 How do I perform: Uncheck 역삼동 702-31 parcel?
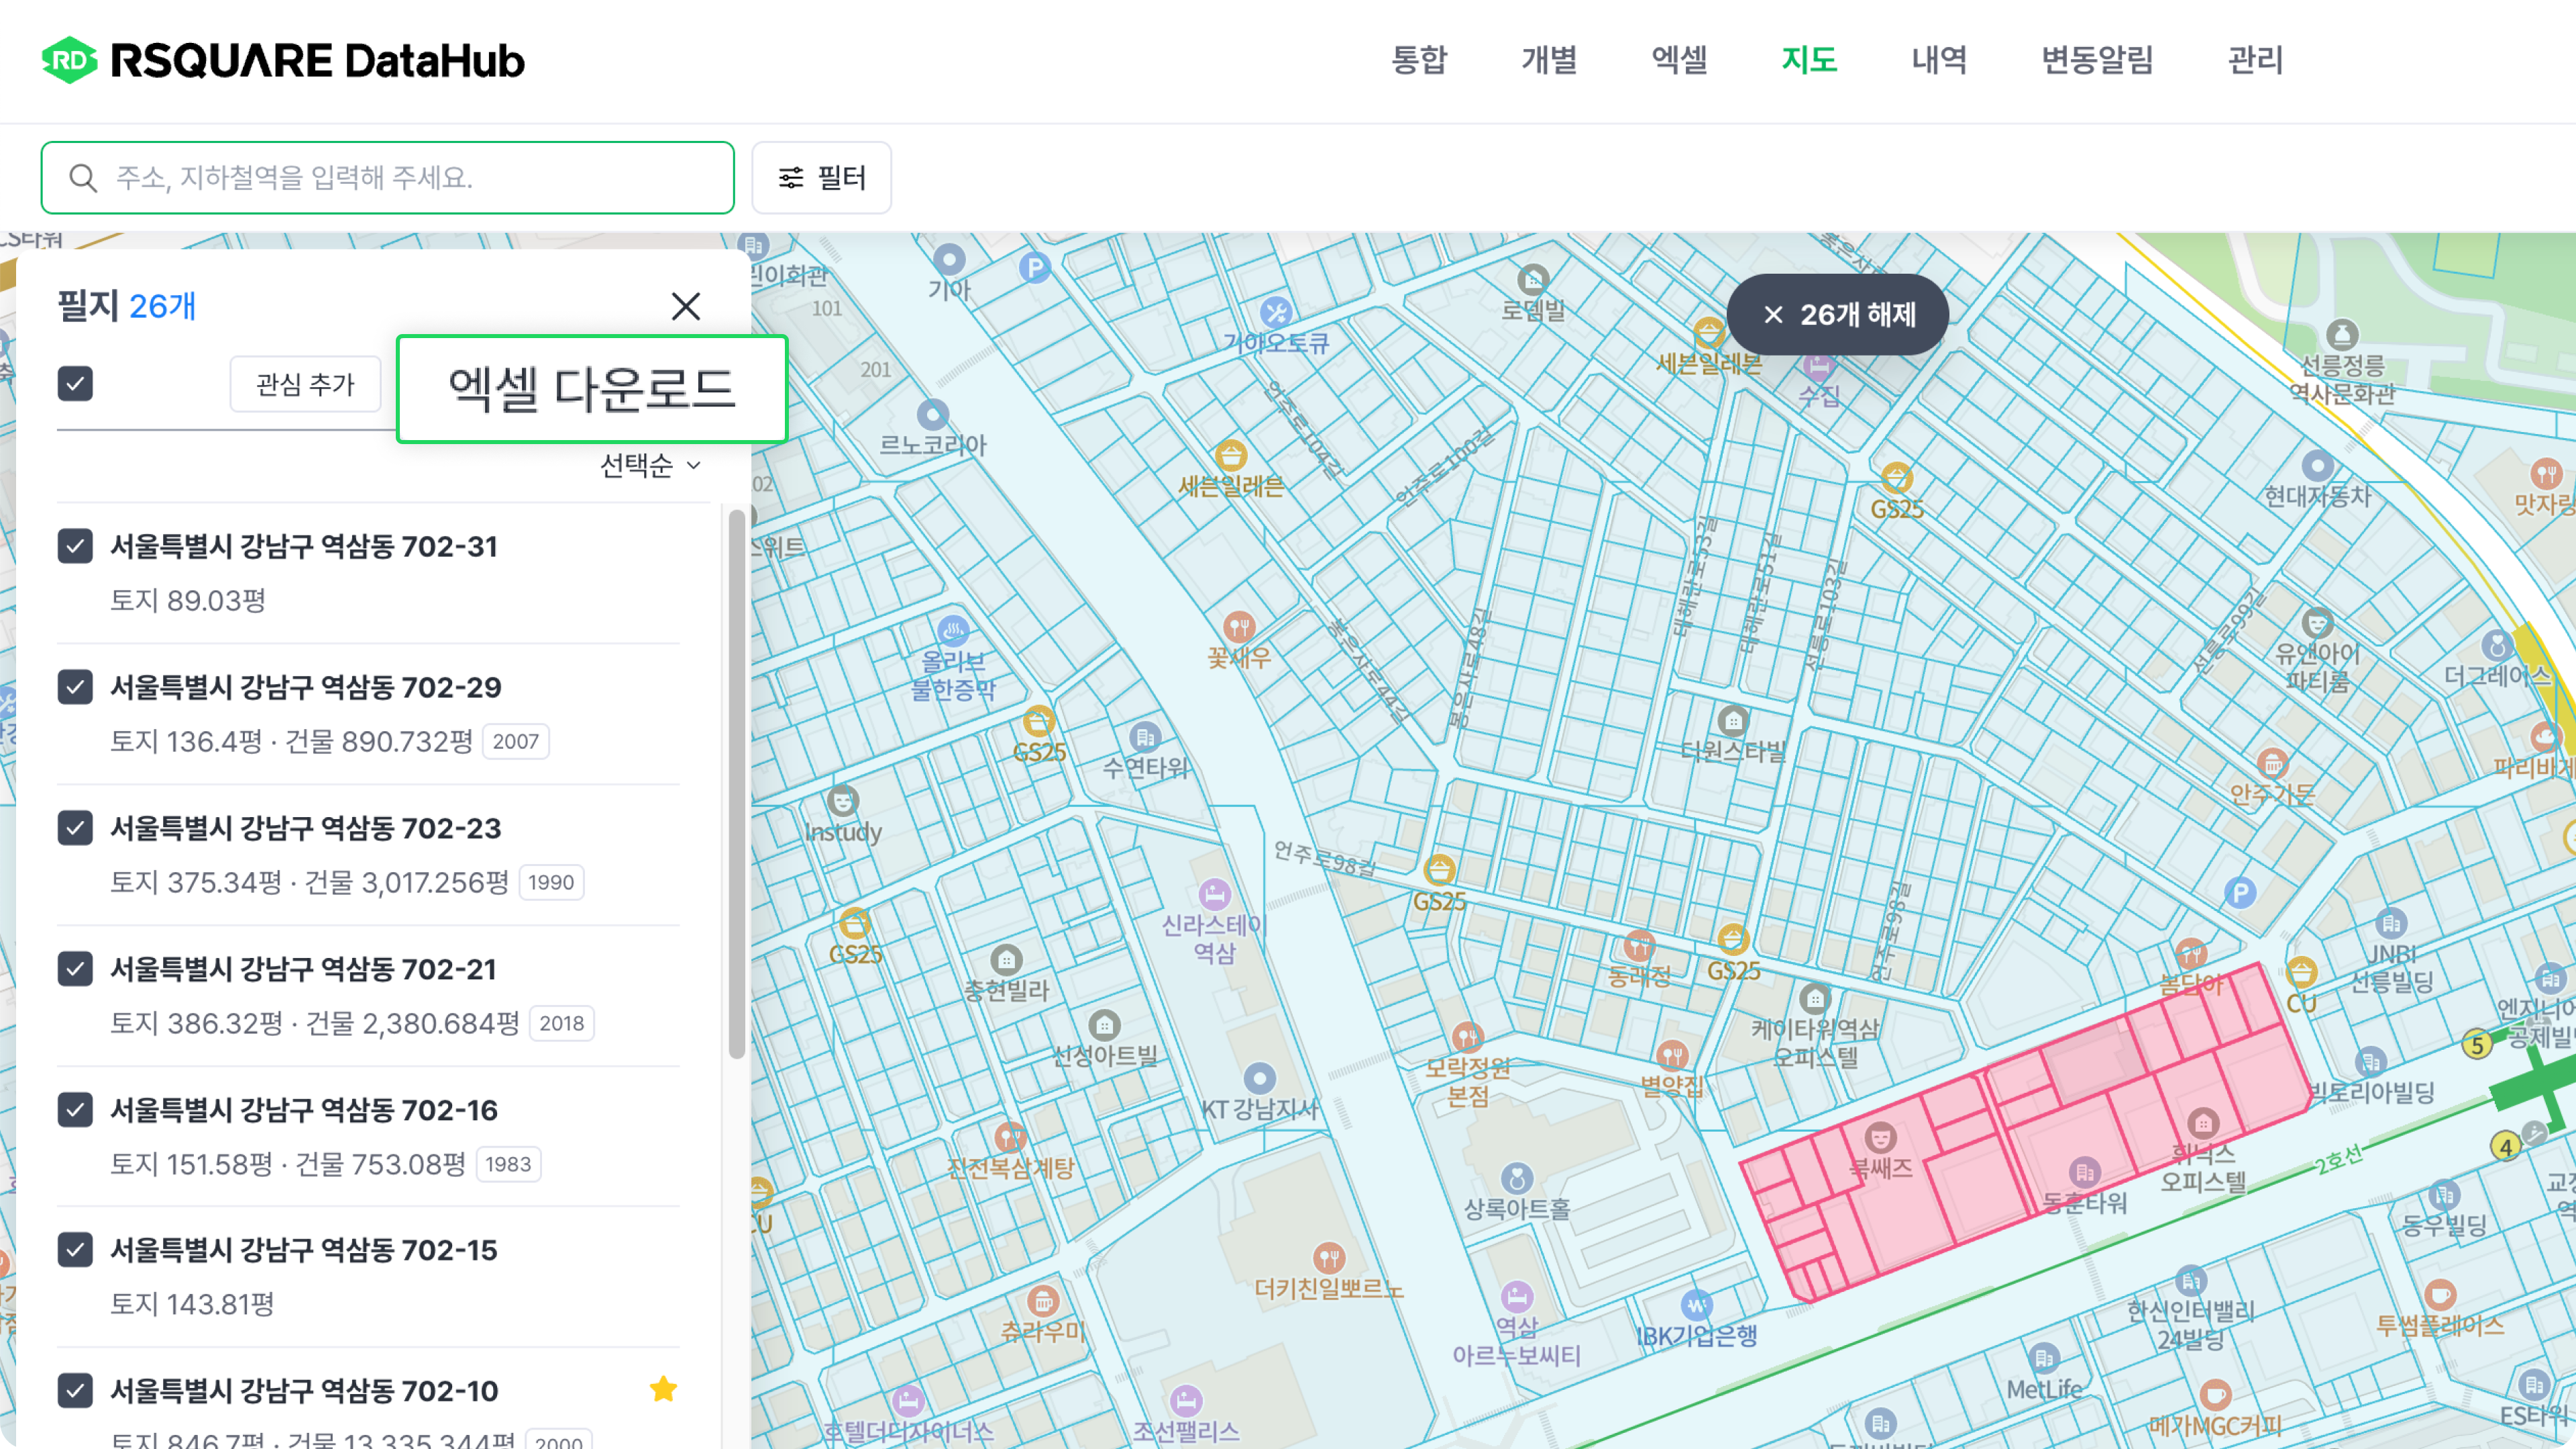[x=75, y=547]
